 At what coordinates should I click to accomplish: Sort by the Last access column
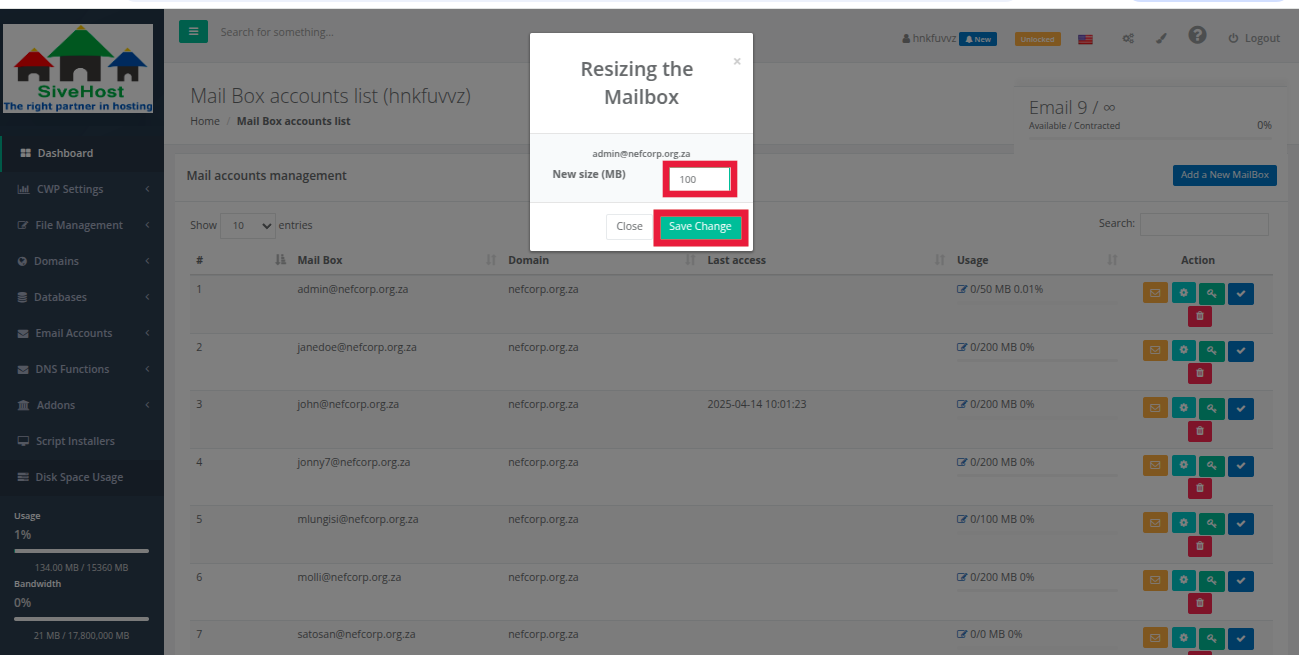coord(826,260)
